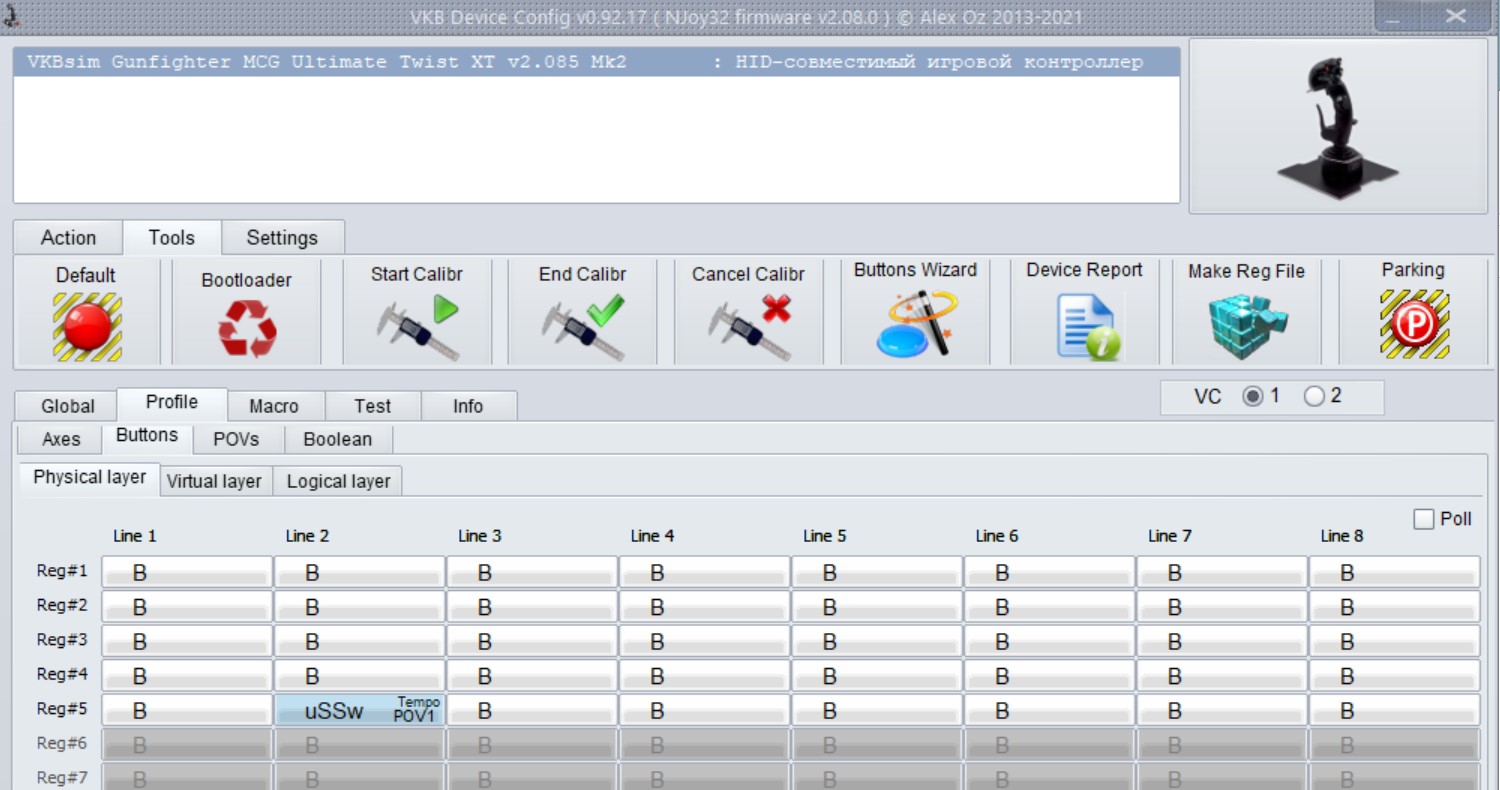Image resolution: width=1500 pixels, height=790 pixels.
Task: Open the Test tab
Action: (x=373, y=406)
